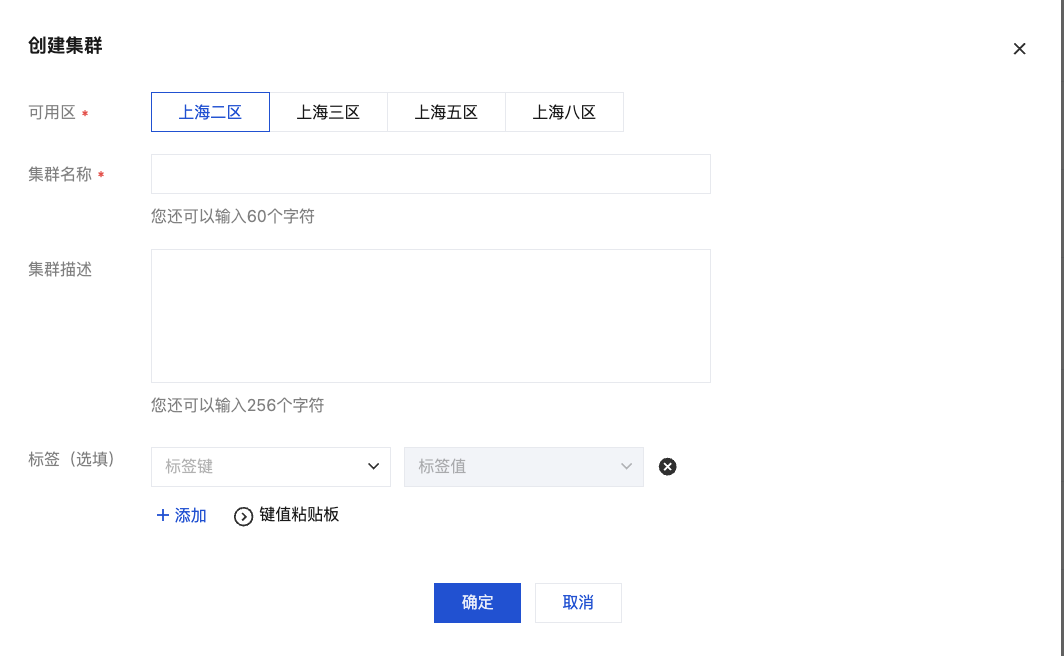Click the 标签值 dropdown chevron arrow
The height and width of the screenshot is (656, 1064).
pos(626,467)
